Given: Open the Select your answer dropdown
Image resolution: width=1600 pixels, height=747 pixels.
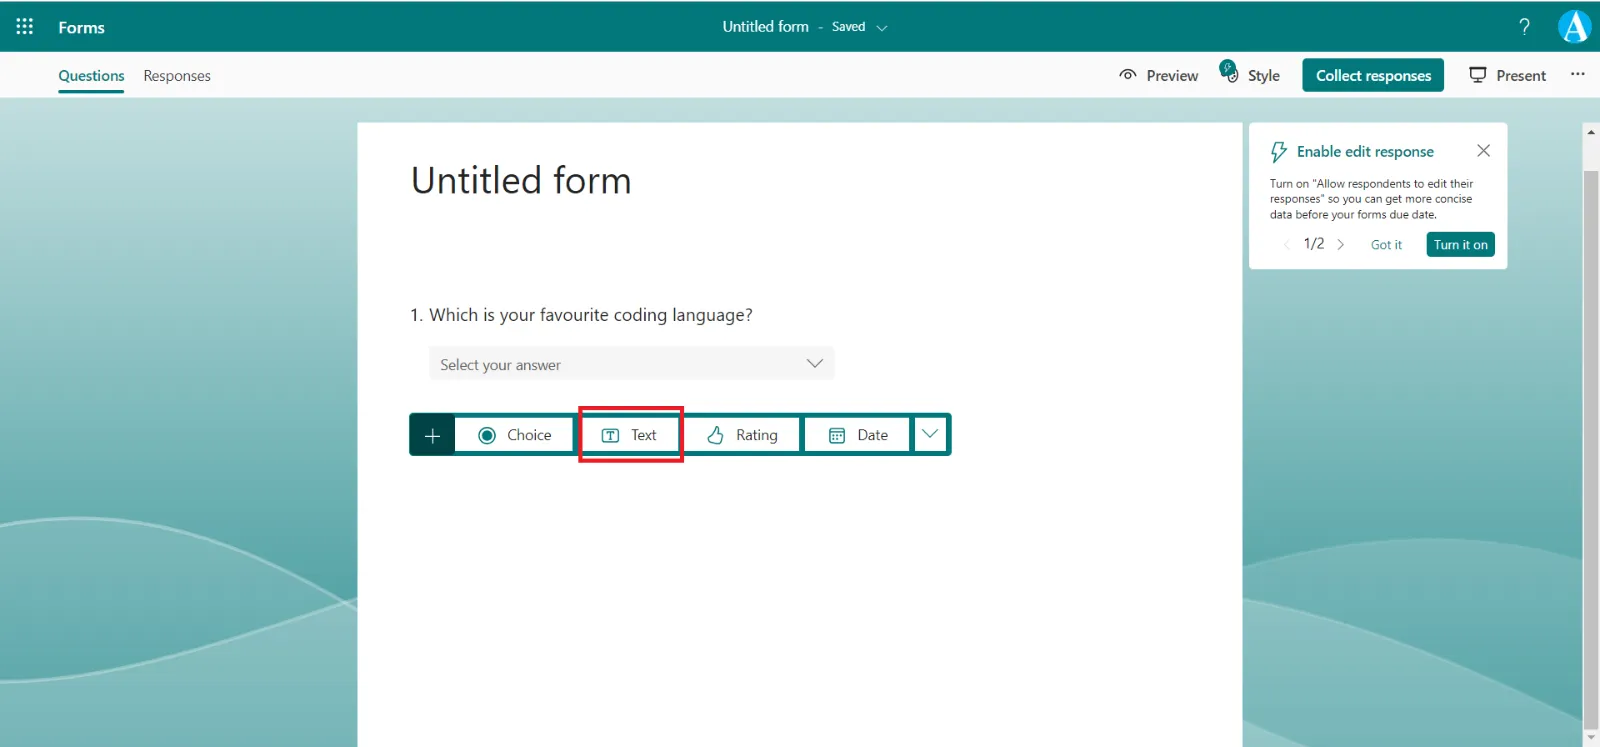Looking at the screenshot, I should 631,363.
